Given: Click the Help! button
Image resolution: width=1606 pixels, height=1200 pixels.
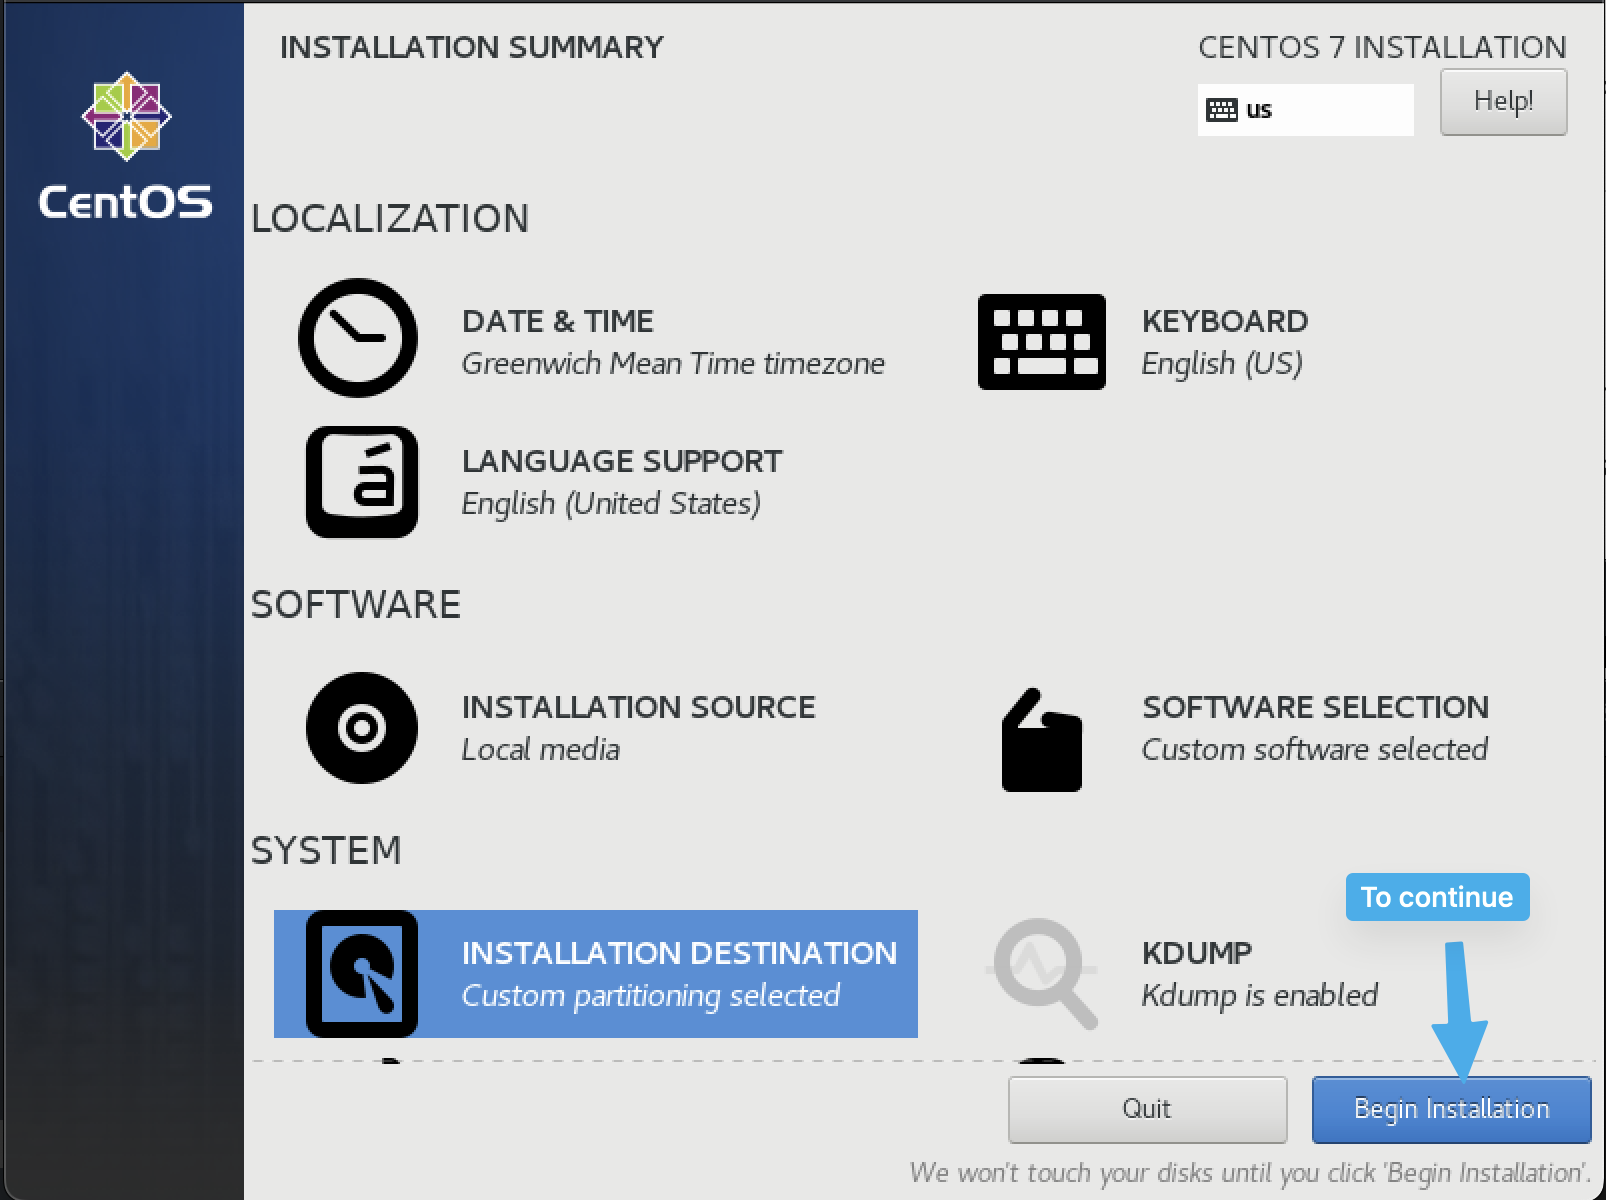Looking at the screenshot, I should pos(1503,102).
